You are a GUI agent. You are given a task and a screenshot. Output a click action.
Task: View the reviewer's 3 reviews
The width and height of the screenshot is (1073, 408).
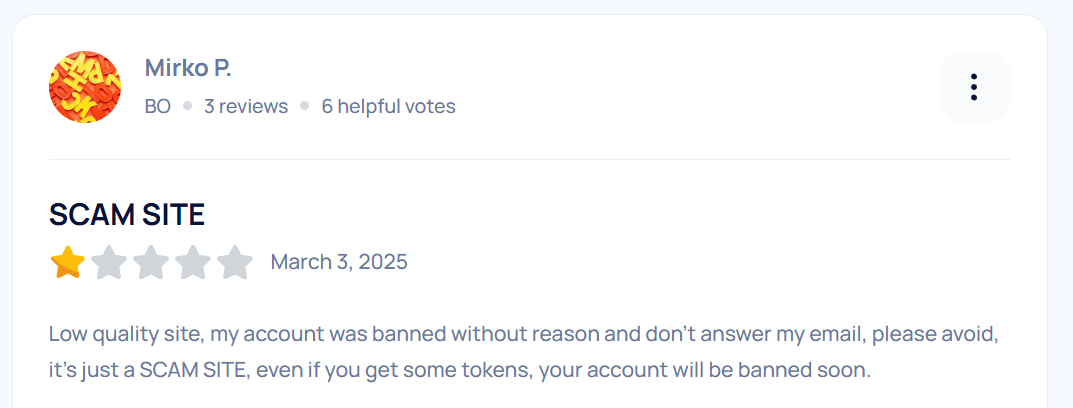click(x=246, y=106)
